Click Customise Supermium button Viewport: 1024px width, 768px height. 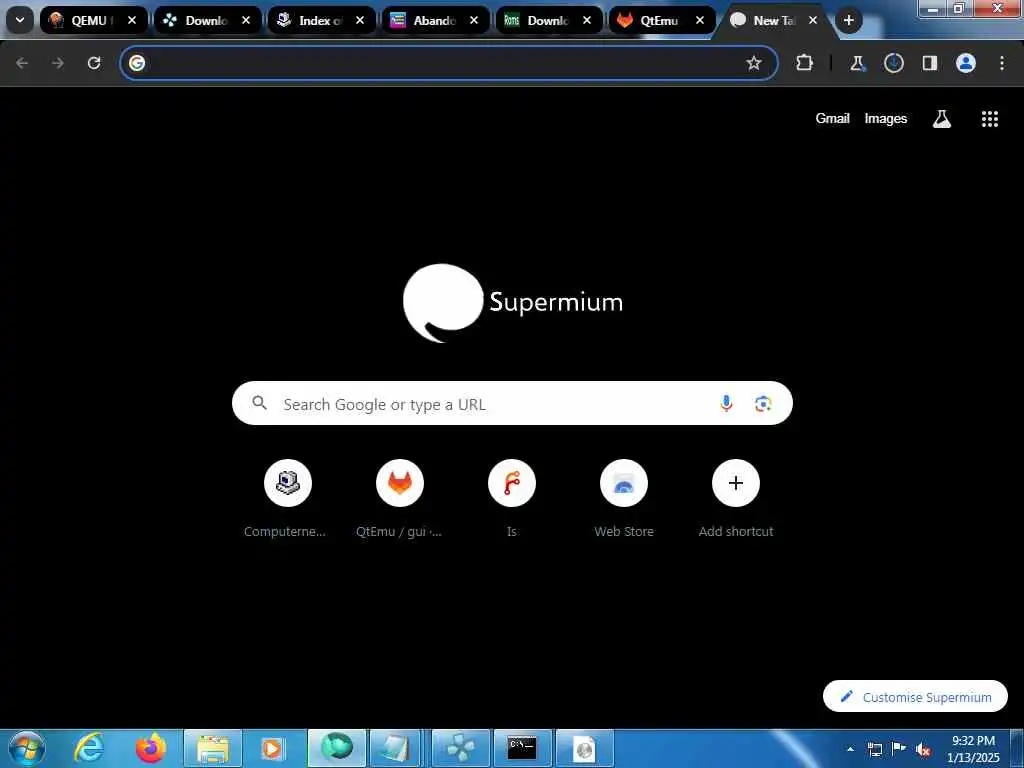coord(915,696)
